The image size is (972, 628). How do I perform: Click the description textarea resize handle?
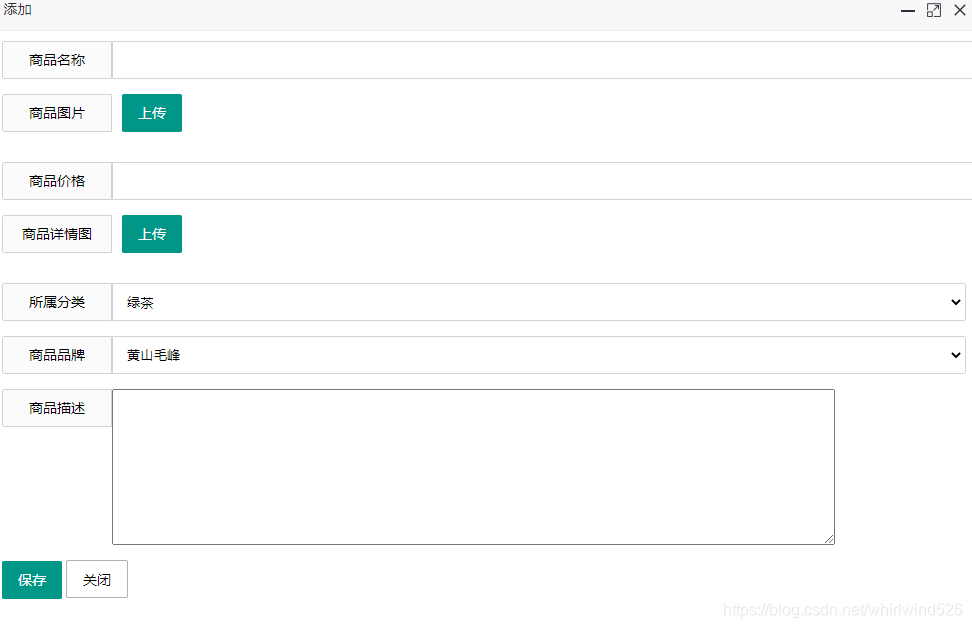tap(829, 539)
